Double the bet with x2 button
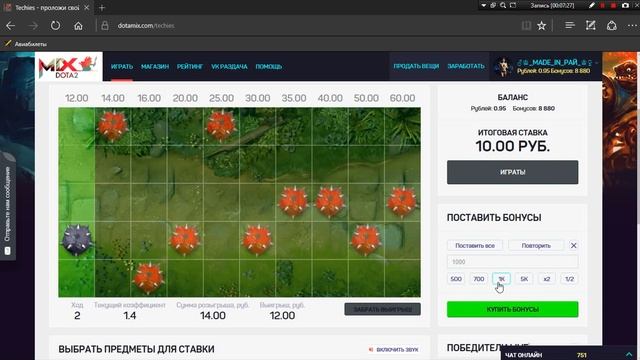The width and height of the screenshot is (640, 360). click(x=547, y=279)
